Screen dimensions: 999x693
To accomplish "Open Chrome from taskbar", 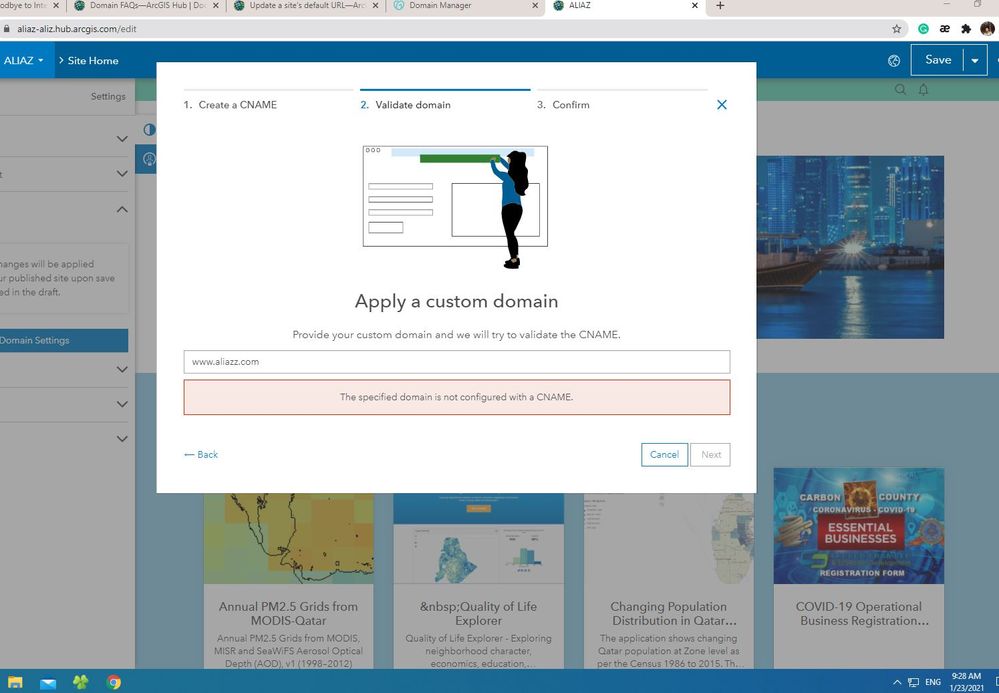I will click(114, 682).
